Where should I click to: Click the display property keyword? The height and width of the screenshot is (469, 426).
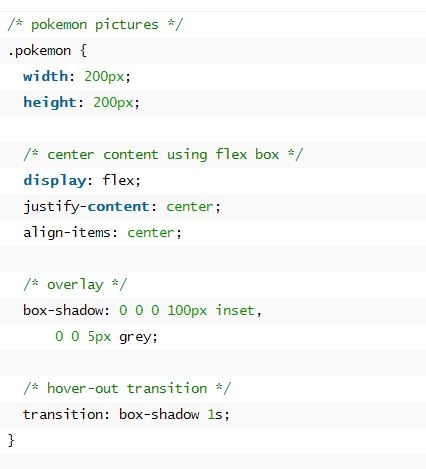click(x=55, y=181)
